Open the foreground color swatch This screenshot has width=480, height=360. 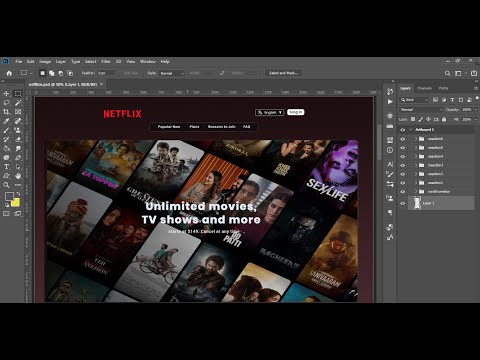coord(9,196)
